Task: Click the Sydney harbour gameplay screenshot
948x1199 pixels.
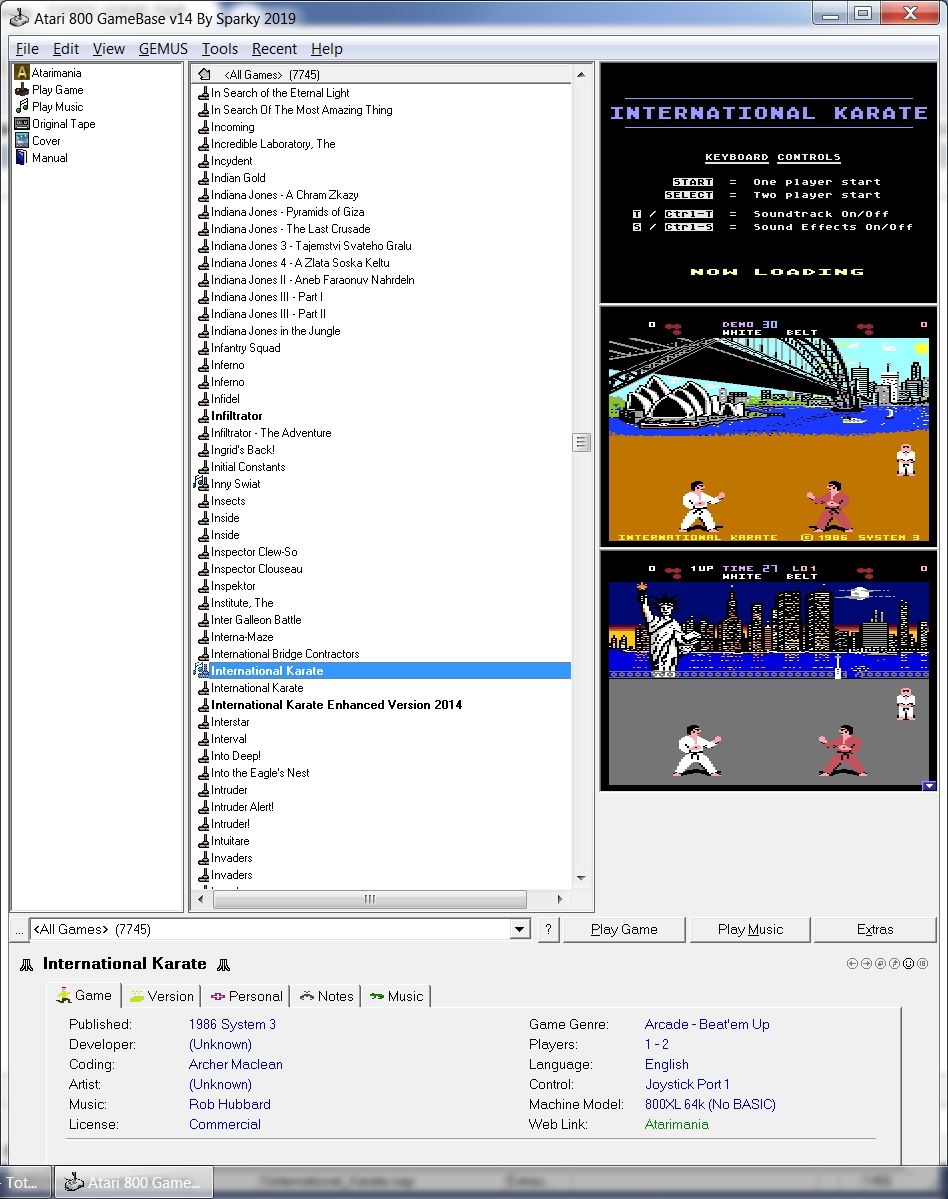Action: pyautogui.click(x=768, y=427)
